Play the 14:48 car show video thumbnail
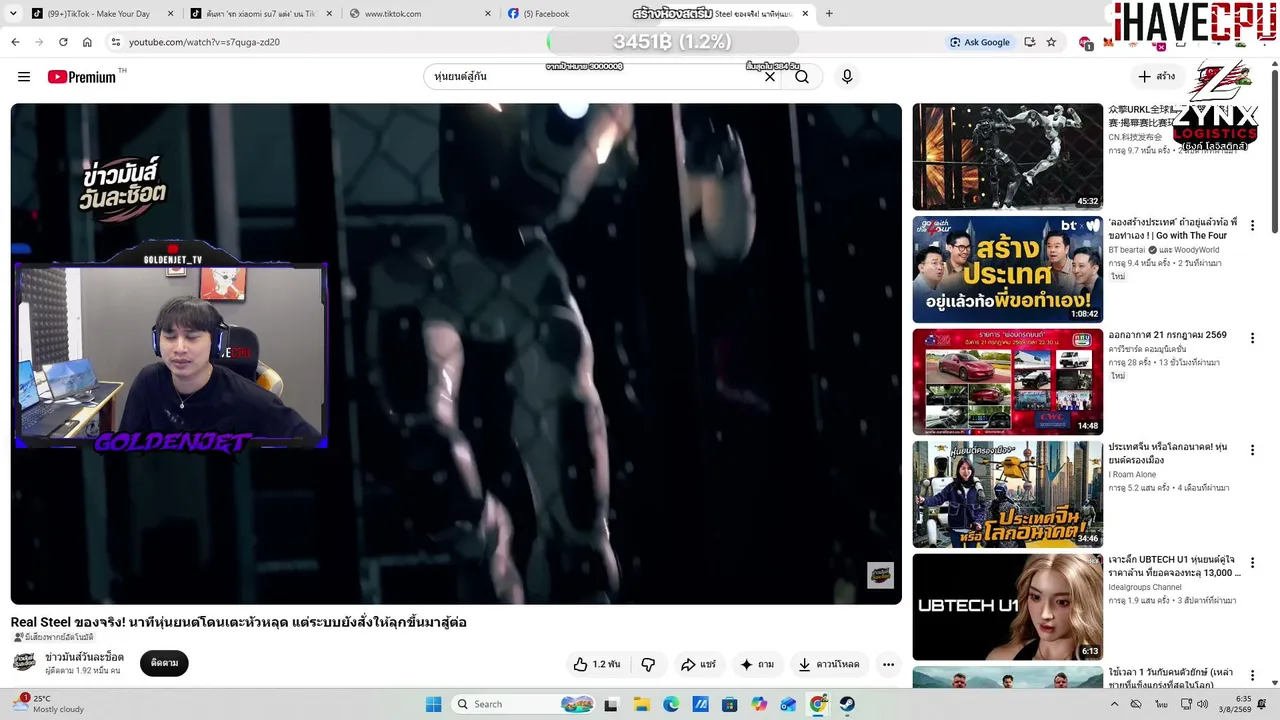This screenshot has height=720, width=1280. 1007,382
